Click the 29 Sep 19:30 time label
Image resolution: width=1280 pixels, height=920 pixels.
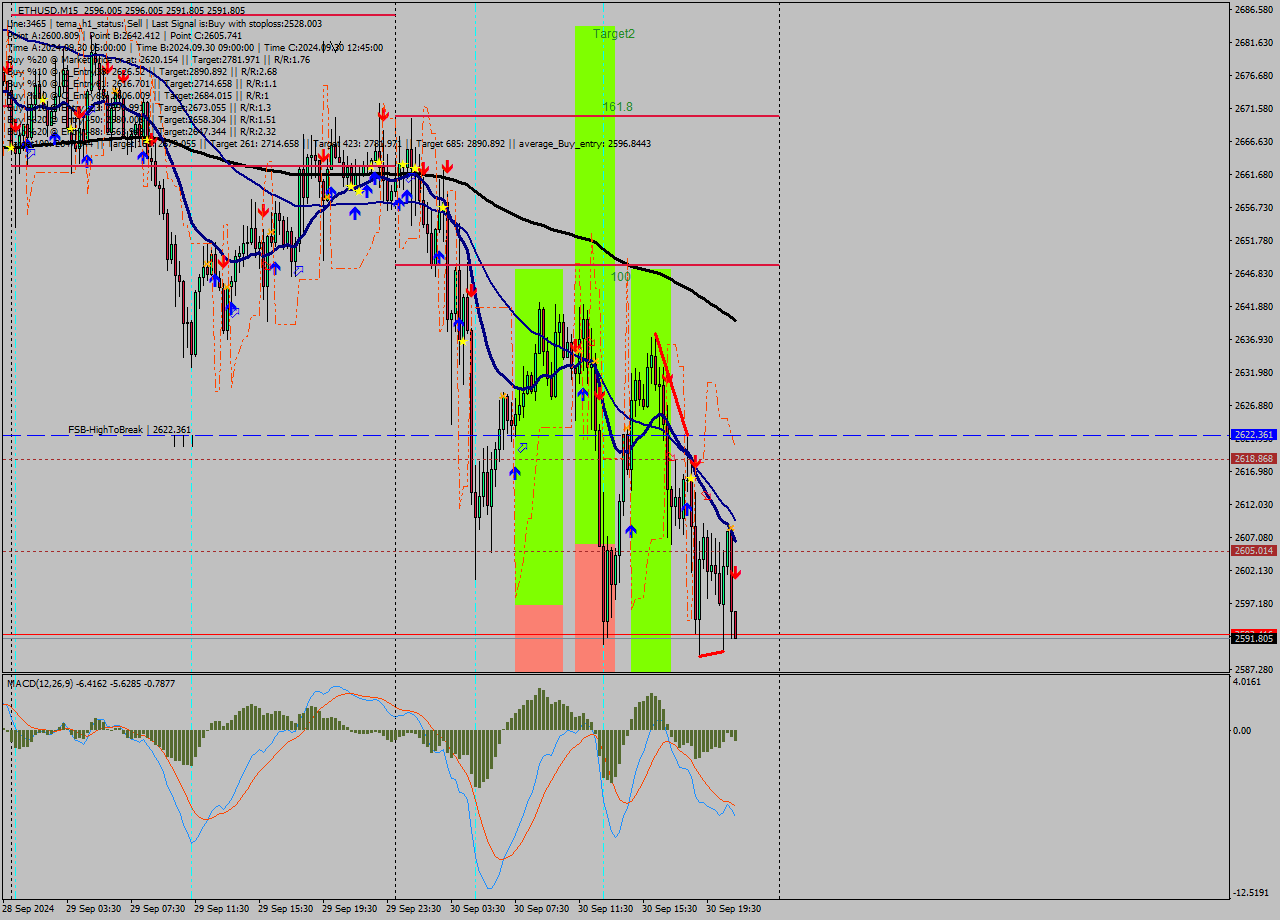tap(350, 909)
